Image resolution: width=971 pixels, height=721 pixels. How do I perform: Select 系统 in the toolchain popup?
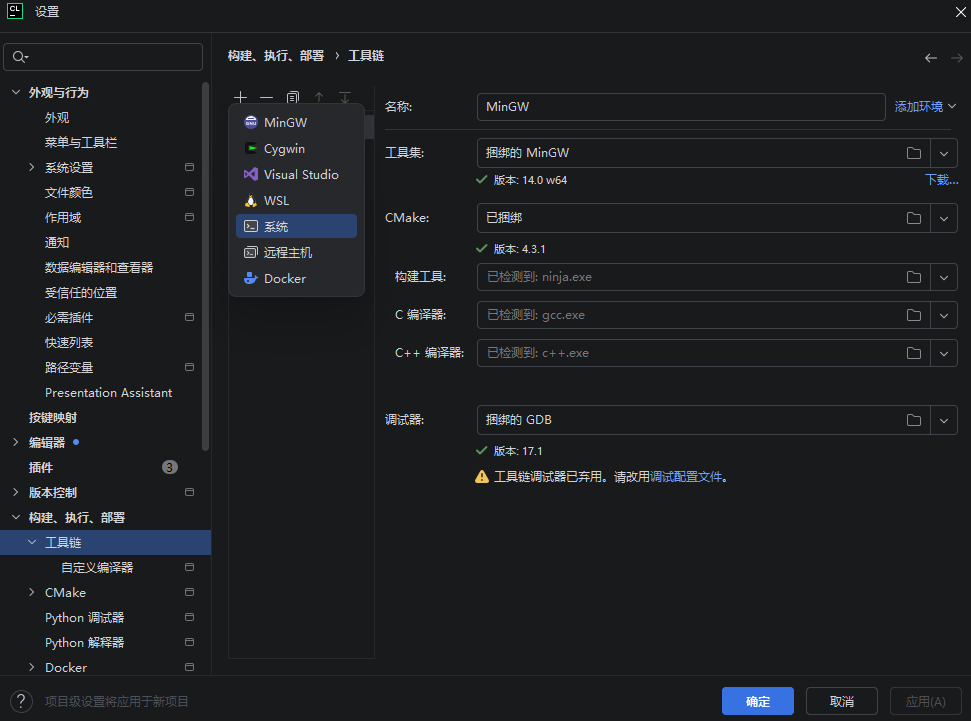(297, 226)
